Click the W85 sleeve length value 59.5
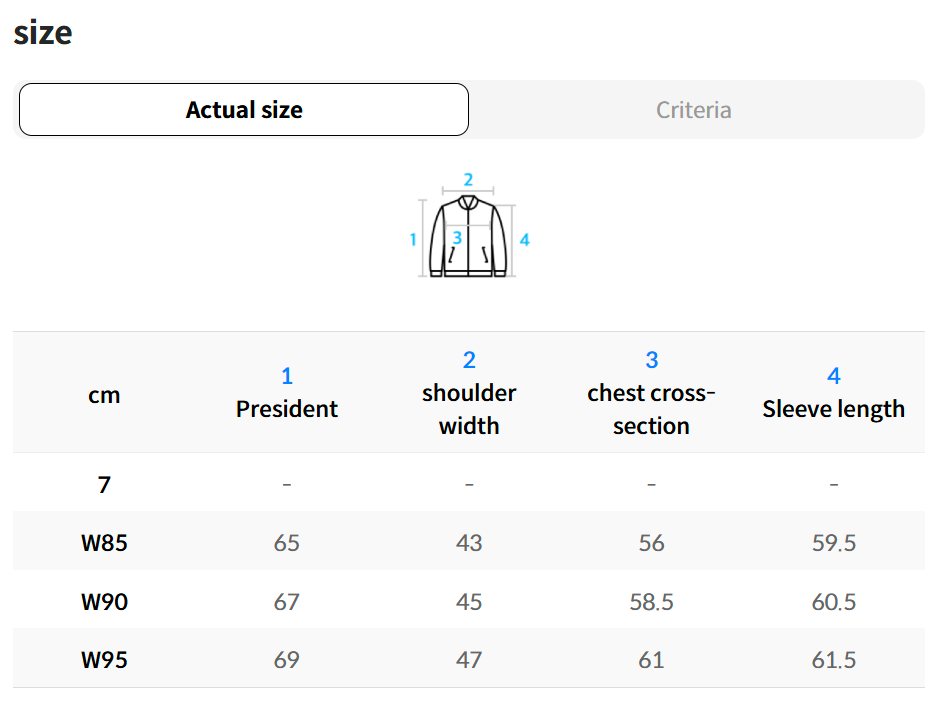 point(833,543)
